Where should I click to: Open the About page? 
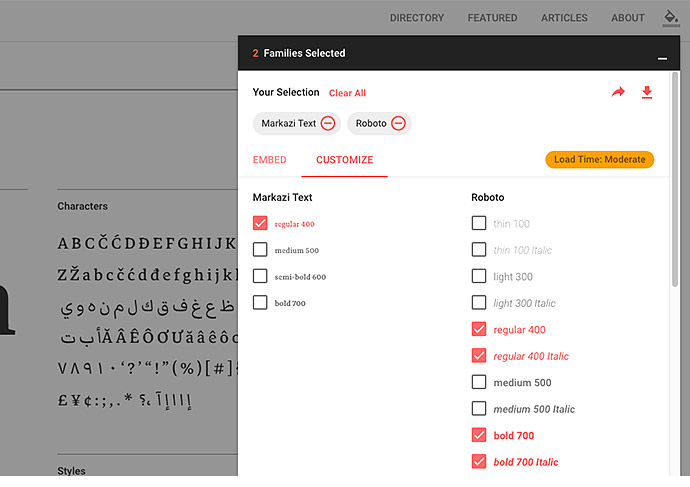tap(628, 18)
